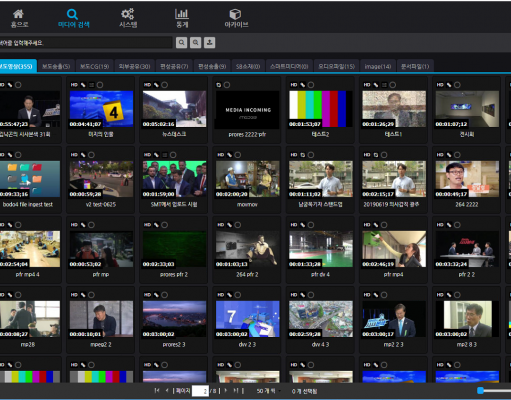Click the magnifier search button beside search field

tap(181, 43)
